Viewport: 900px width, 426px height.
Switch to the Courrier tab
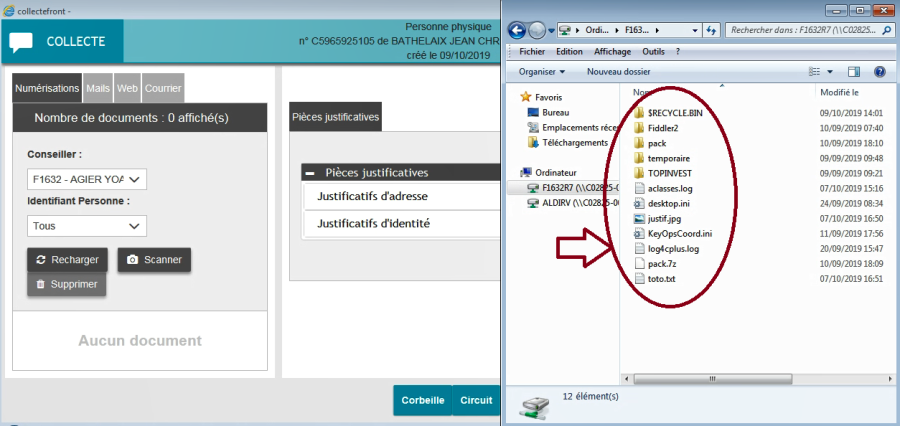coord(163,88)
